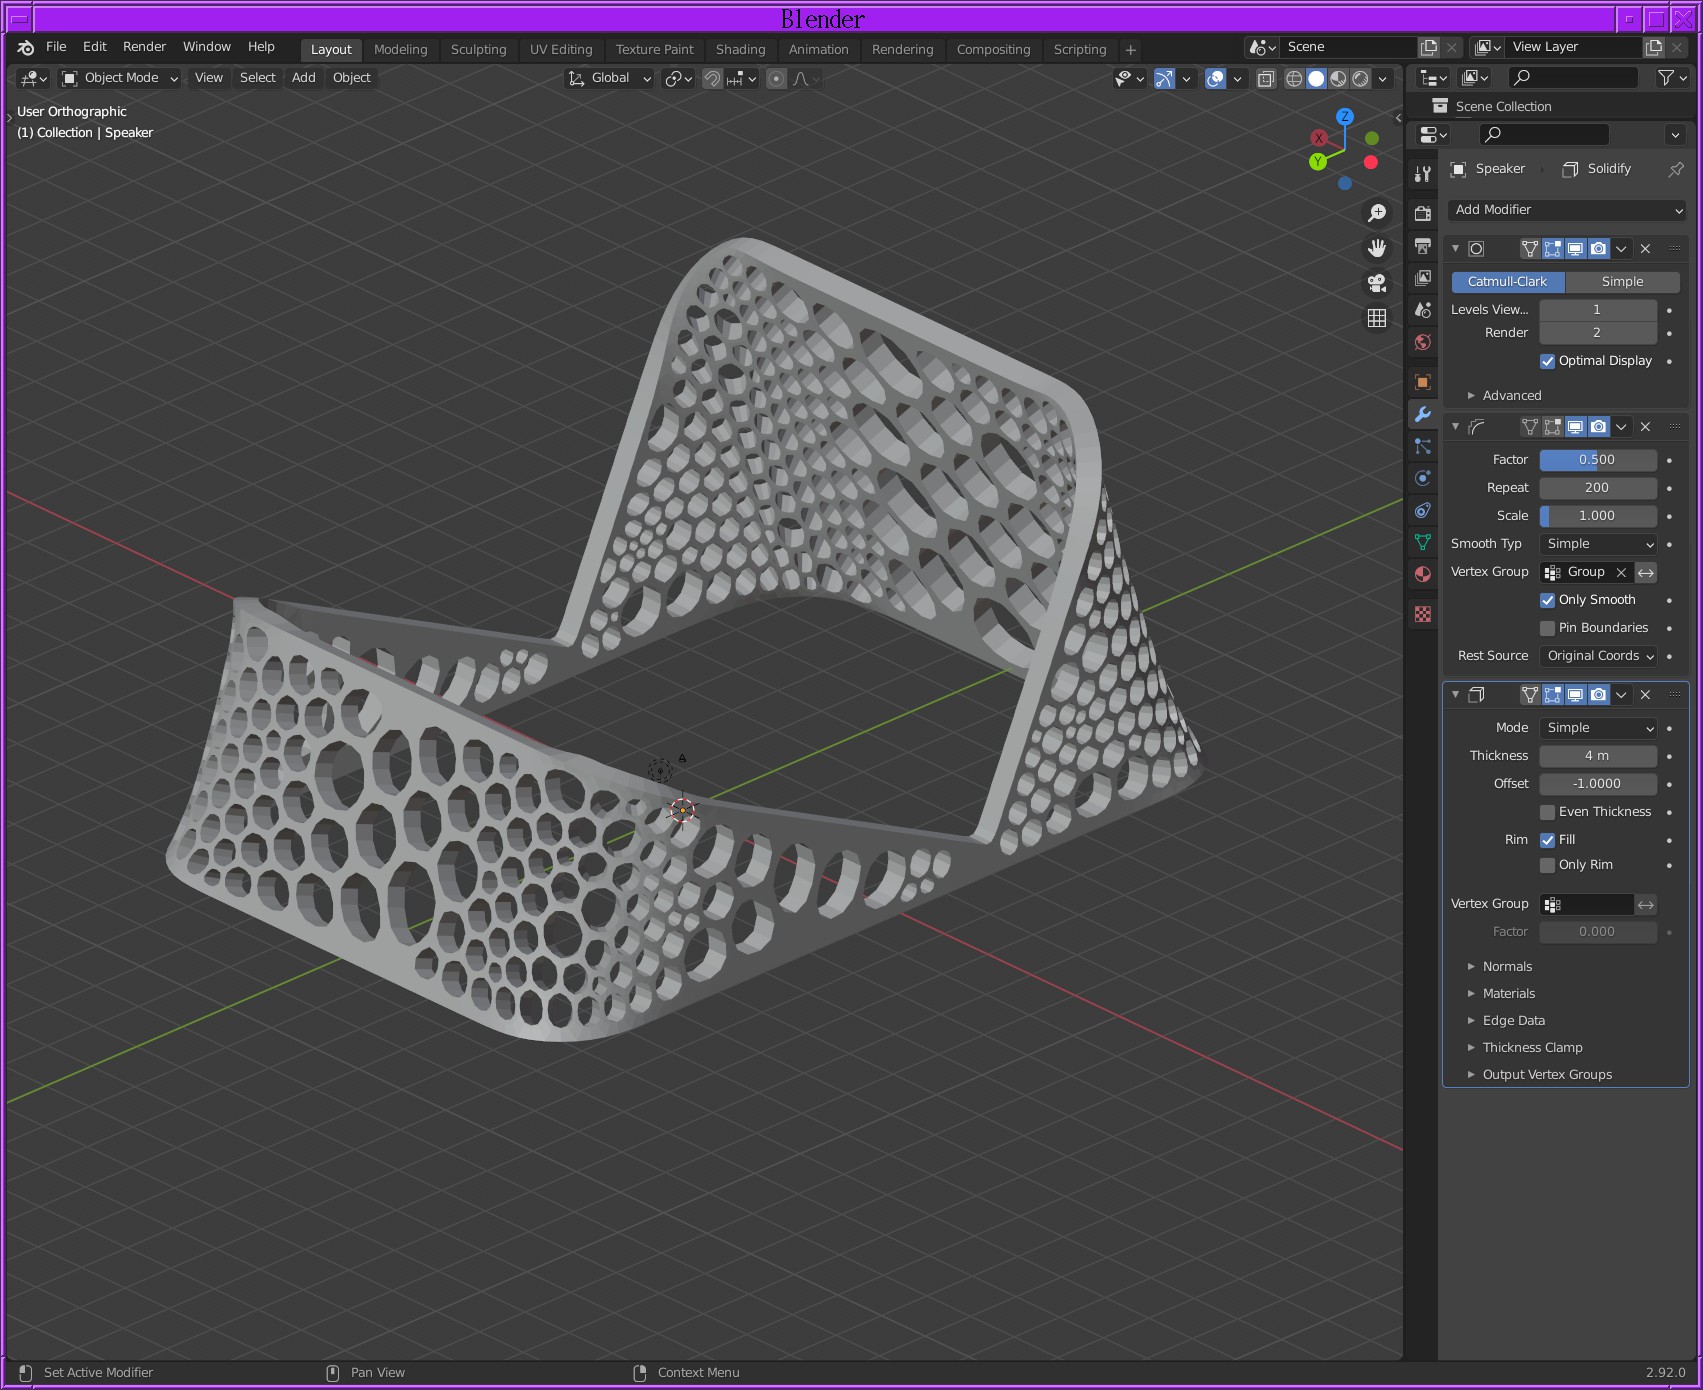The image size is (1703, 1390).
Task: Open the Modifier properties wrench tab
Action: pyautogui.click(x=1422, y=414)
